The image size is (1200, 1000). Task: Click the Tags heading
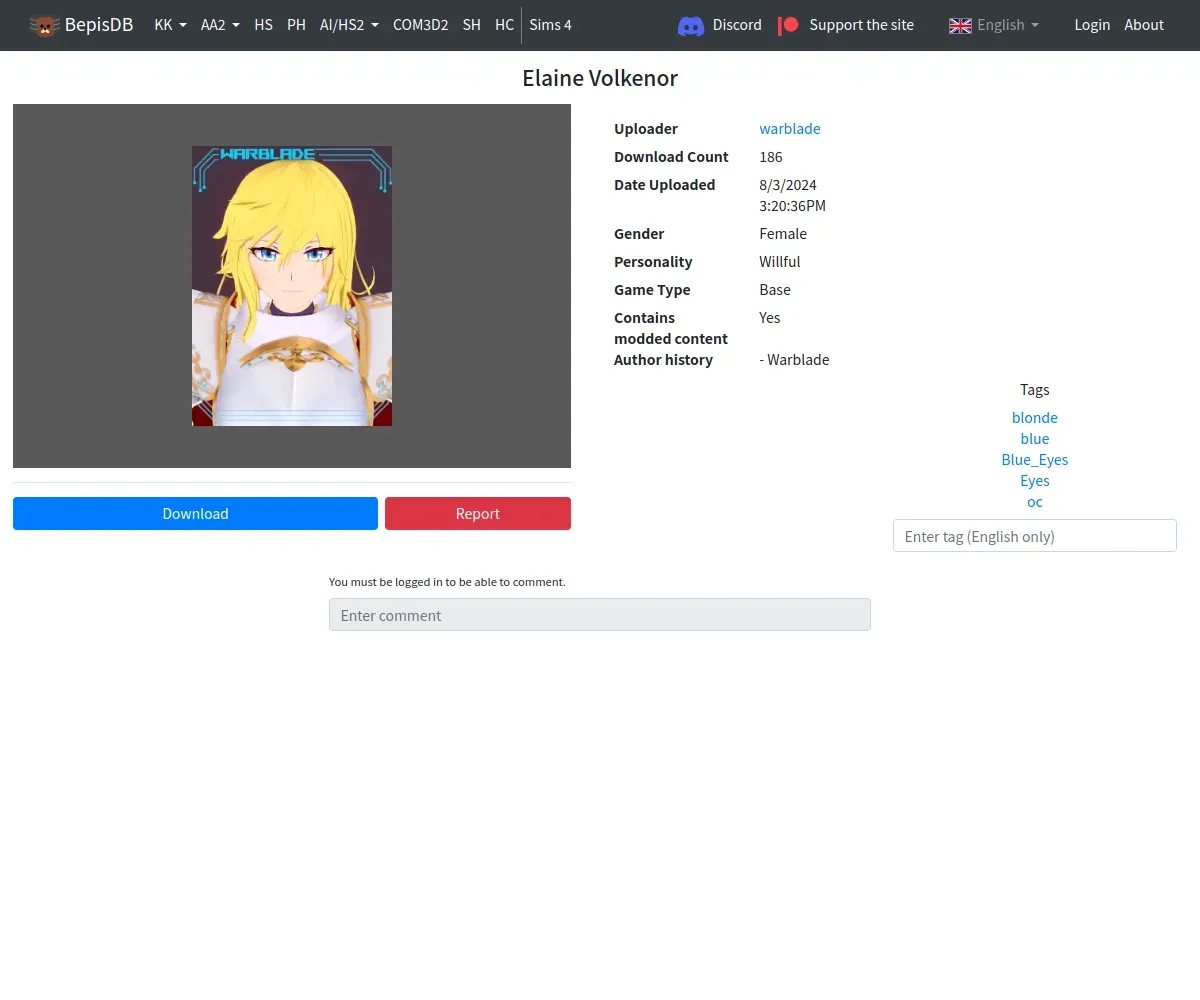[1035, 390]
